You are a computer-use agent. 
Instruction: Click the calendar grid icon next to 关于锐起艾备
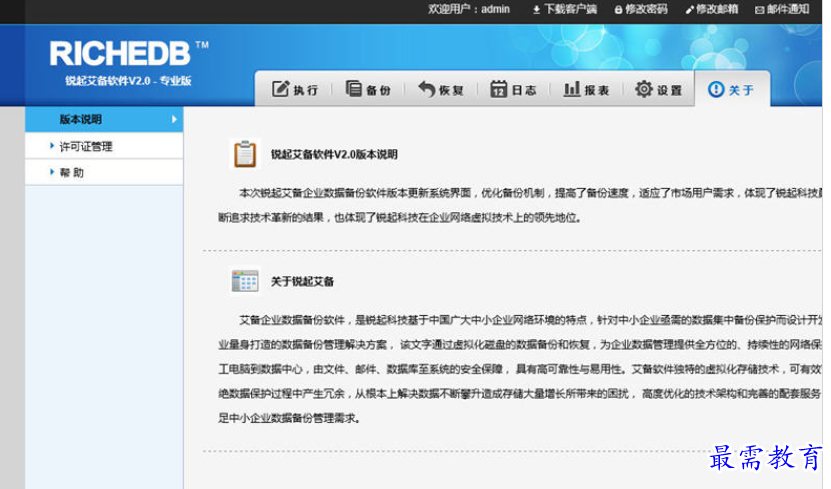pyautogui.click(x=245, y=281)
